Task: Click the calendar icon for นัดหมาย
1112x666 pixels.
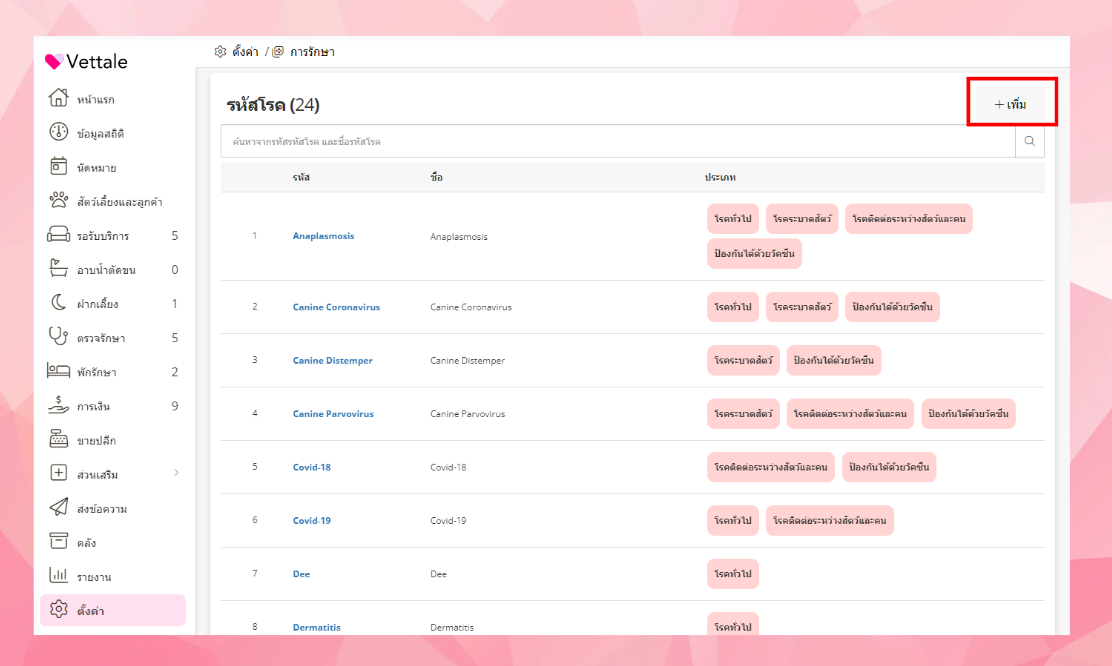Action: coord(58,166)
